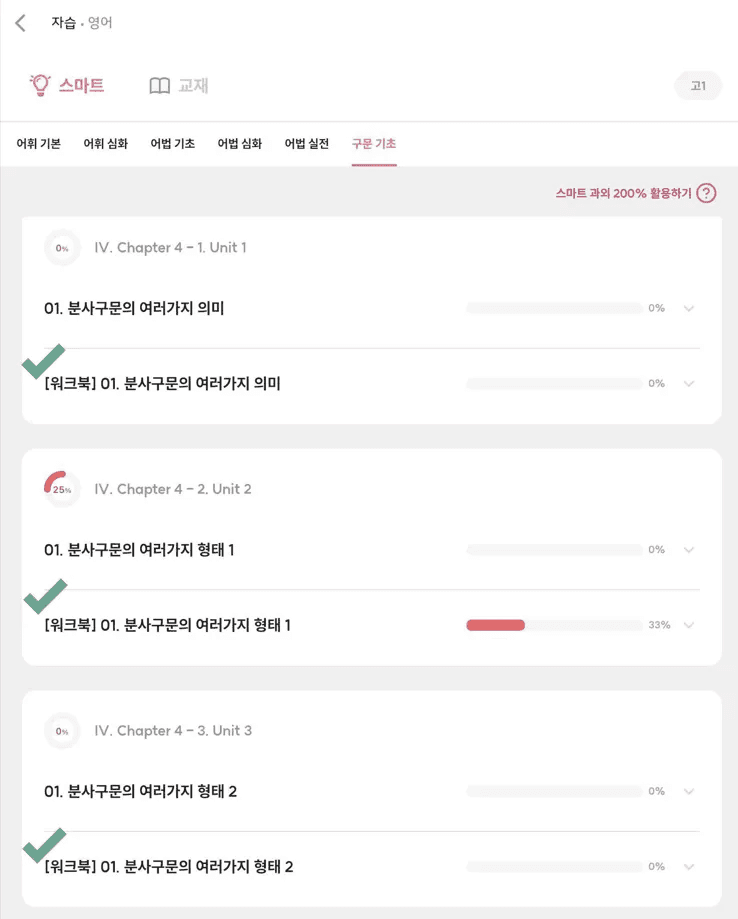This screenshot has width=738, height=919.
Task: Expand the 01. 분사구문의 여러가지 의미 row
Action: (x=688, y=308)
